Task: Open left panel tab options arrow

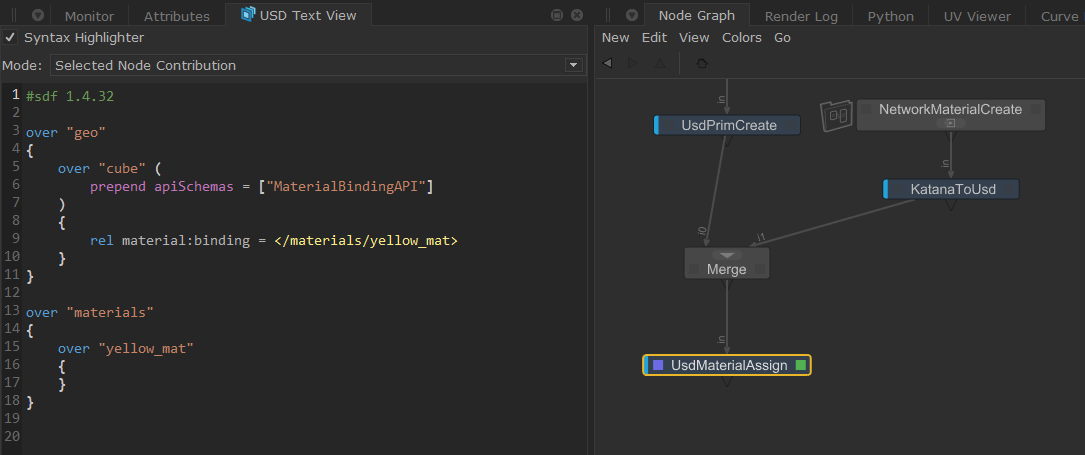Action: 37,15
